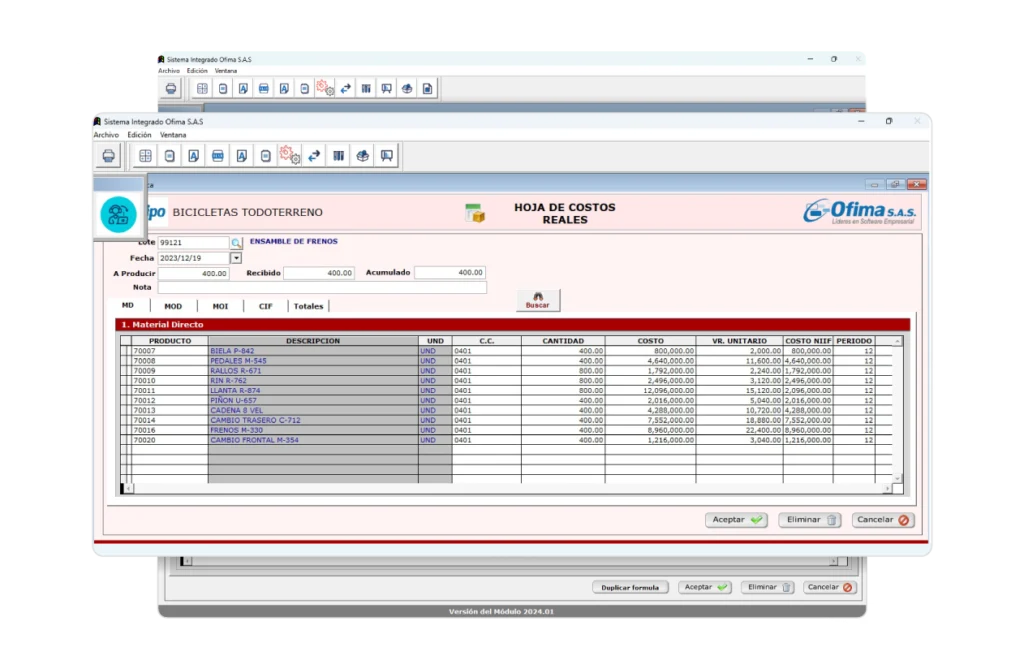
Task: Click Eliminar in the back window
Action: click(x=767, y=587)
